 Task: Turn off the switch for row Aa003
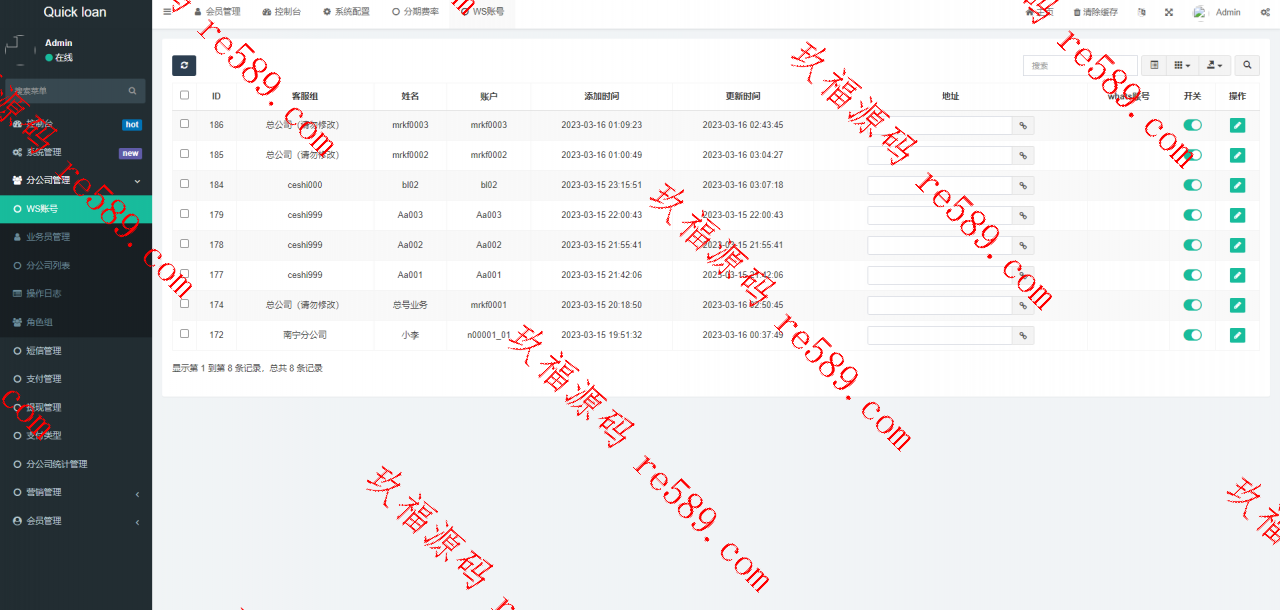coord(1192,215)
